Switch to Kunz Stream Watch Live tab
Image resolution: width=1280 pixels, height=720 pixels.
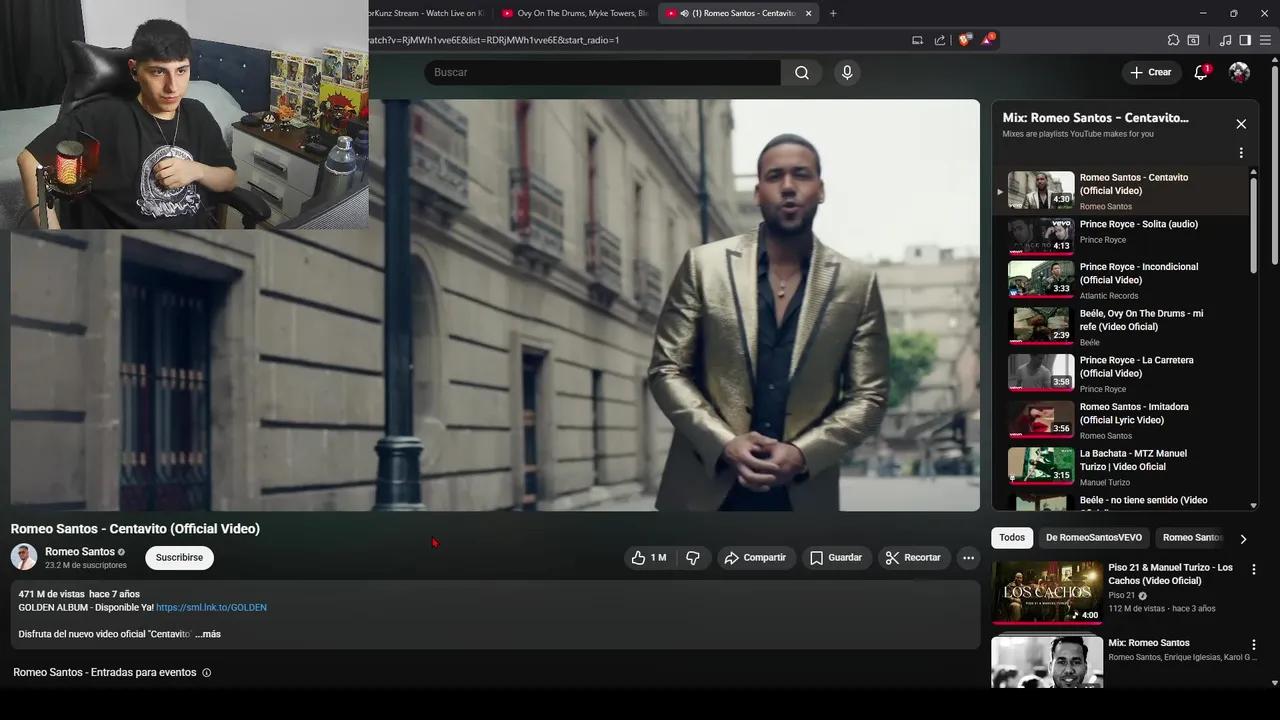click(427, 13)
